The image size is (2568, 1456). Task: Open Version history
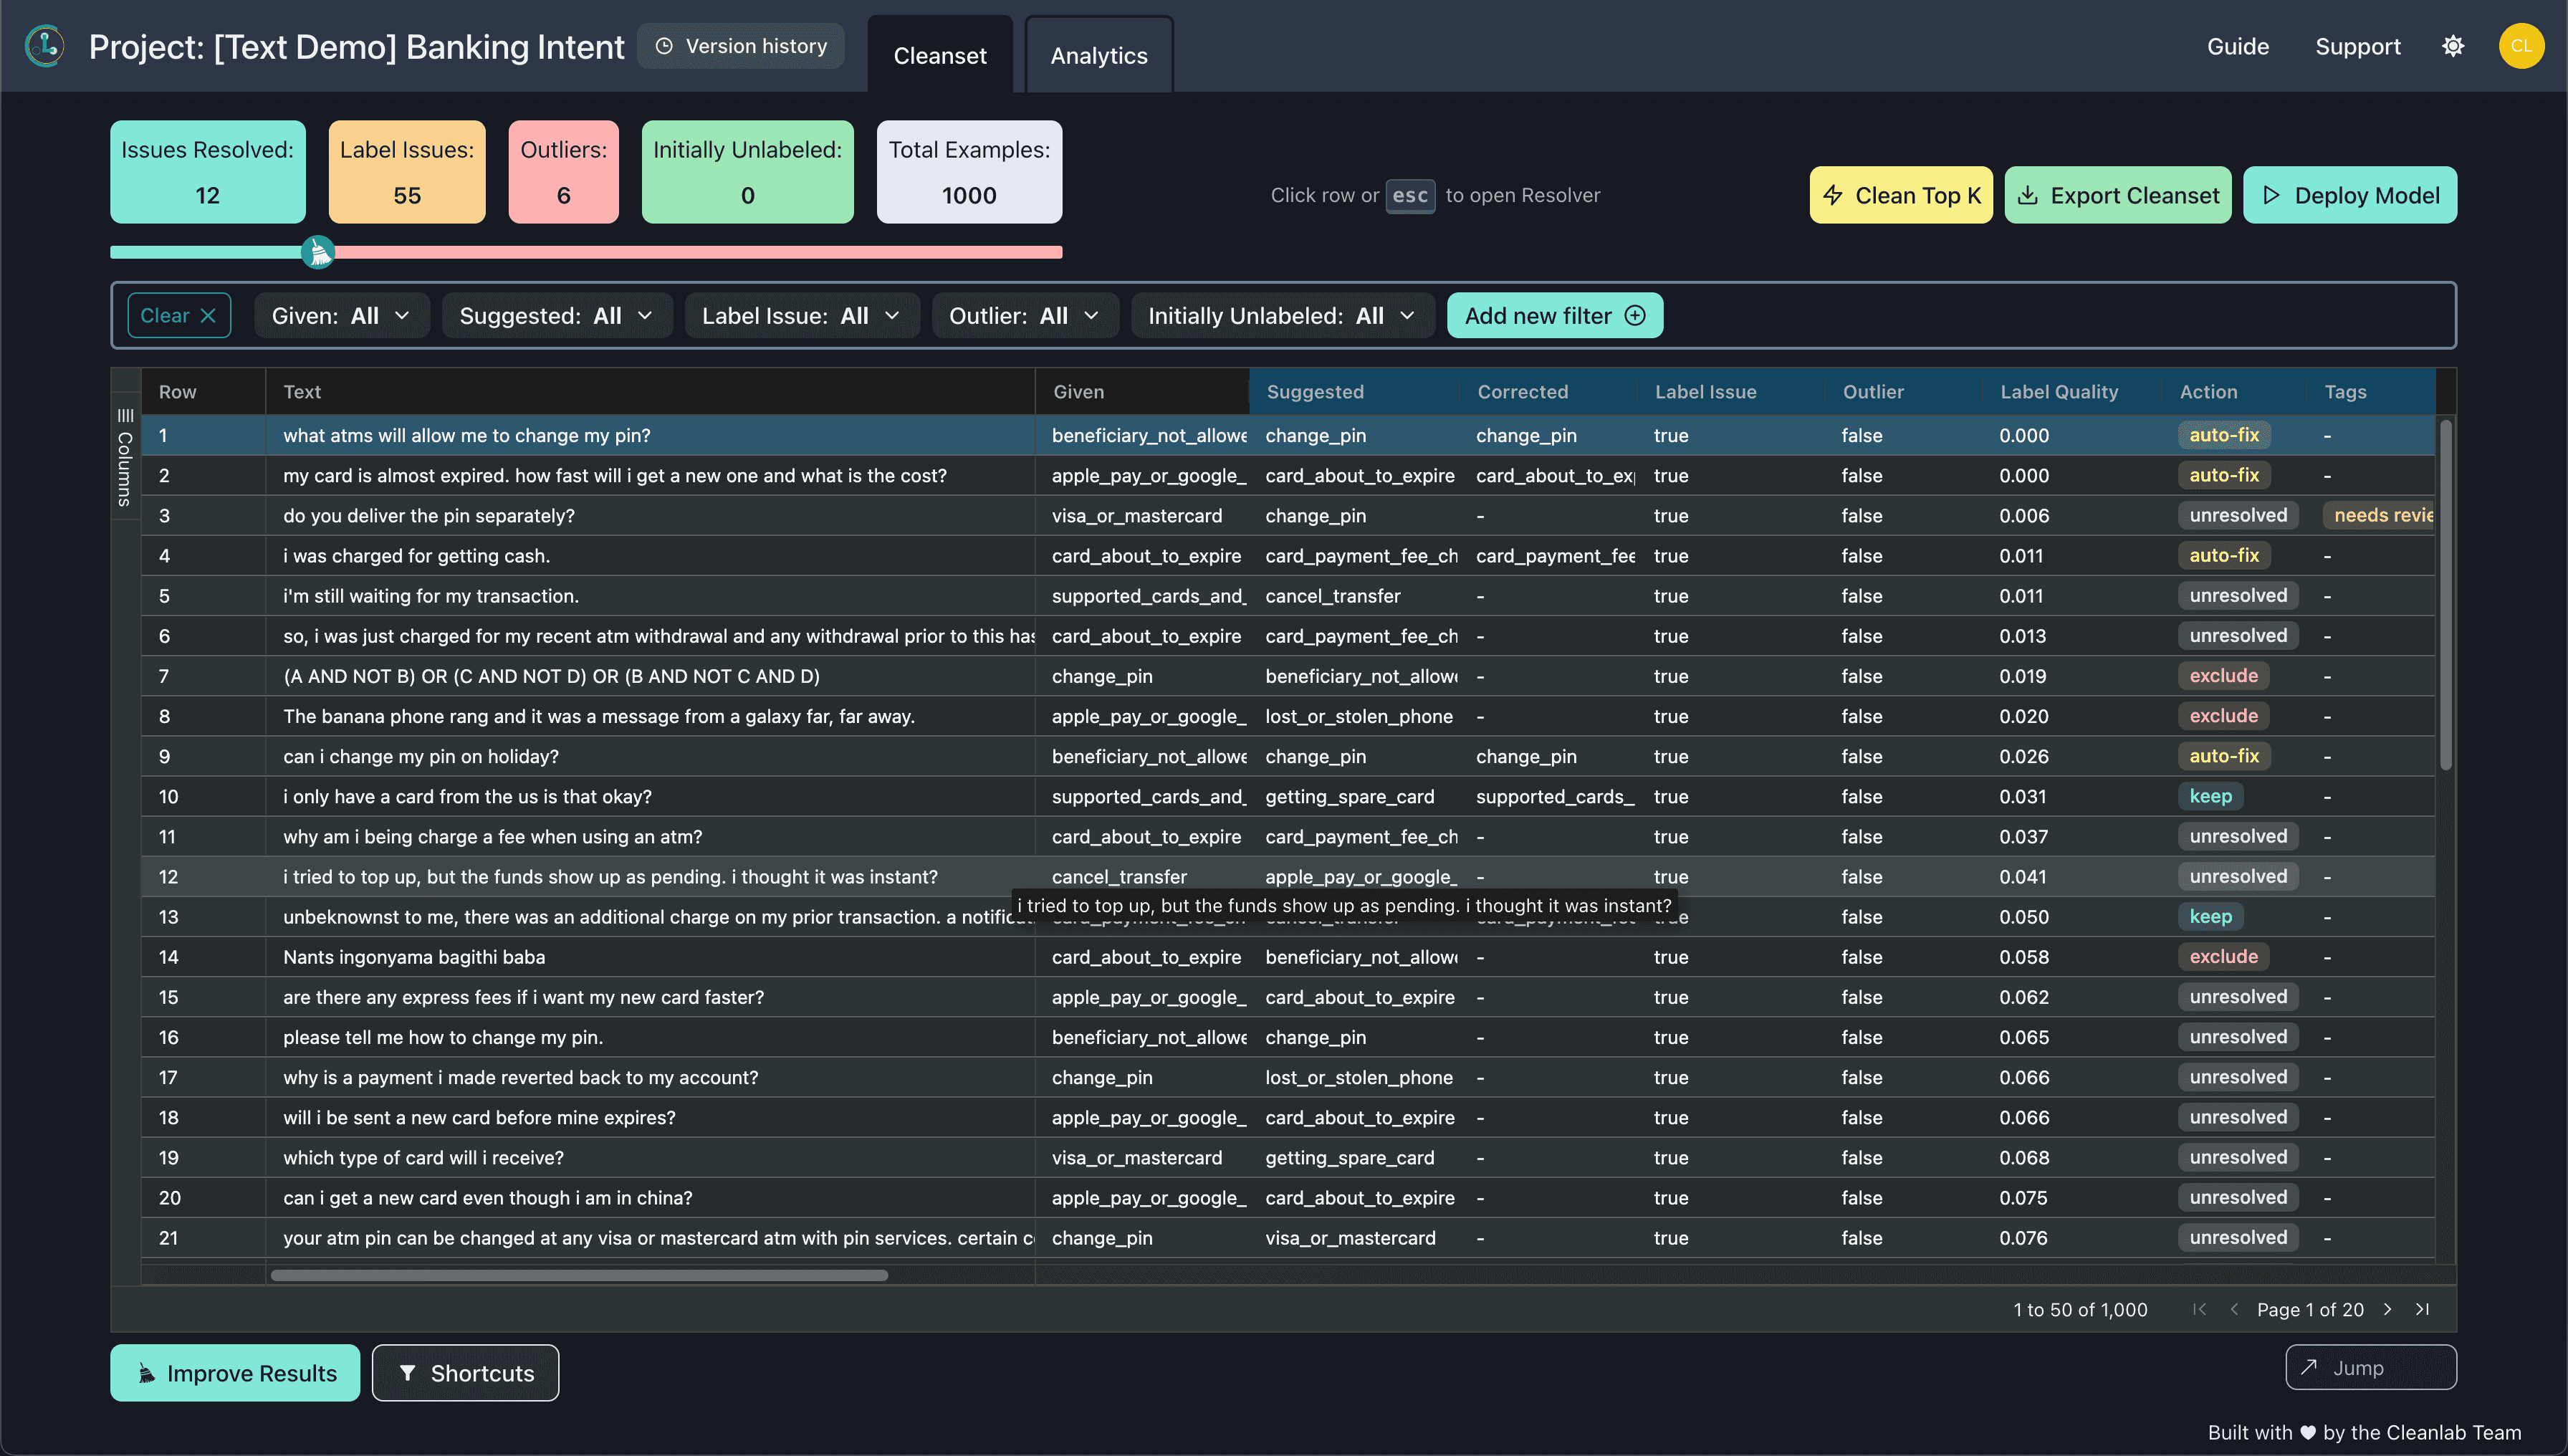[x=741, y=46]
